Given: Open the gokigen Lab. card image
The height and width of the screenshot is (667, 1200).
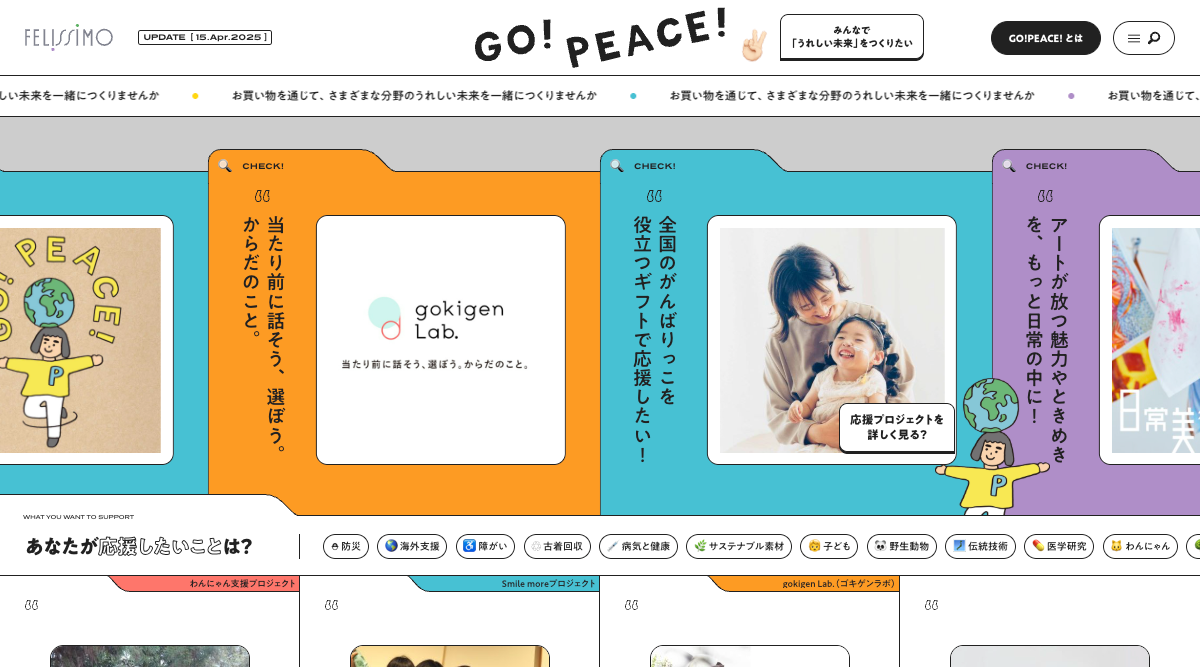Looking at the screenshot, I should coord(441,340).
